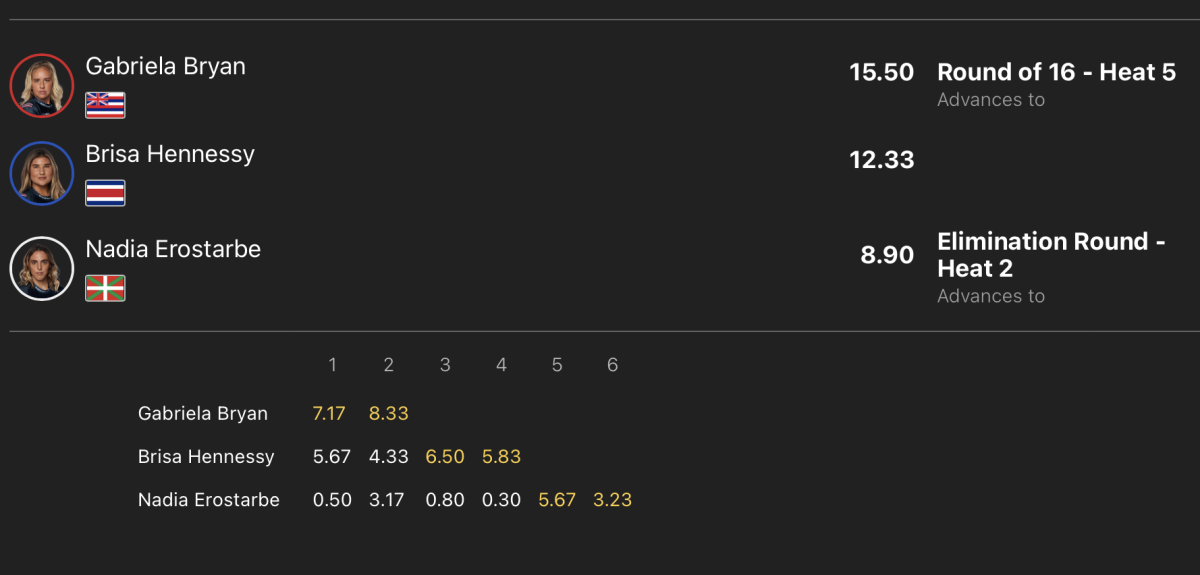Open Gabriela Bryan's profile photo
Image resolution: width=1200 pixels, height=575 pixels.
click(42, 85)
